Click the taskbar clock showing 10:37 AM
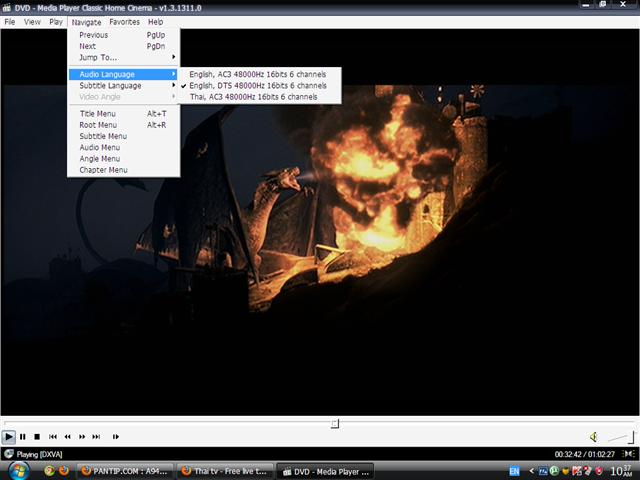This screenshot has height=480, width=640. click(623, 471)
